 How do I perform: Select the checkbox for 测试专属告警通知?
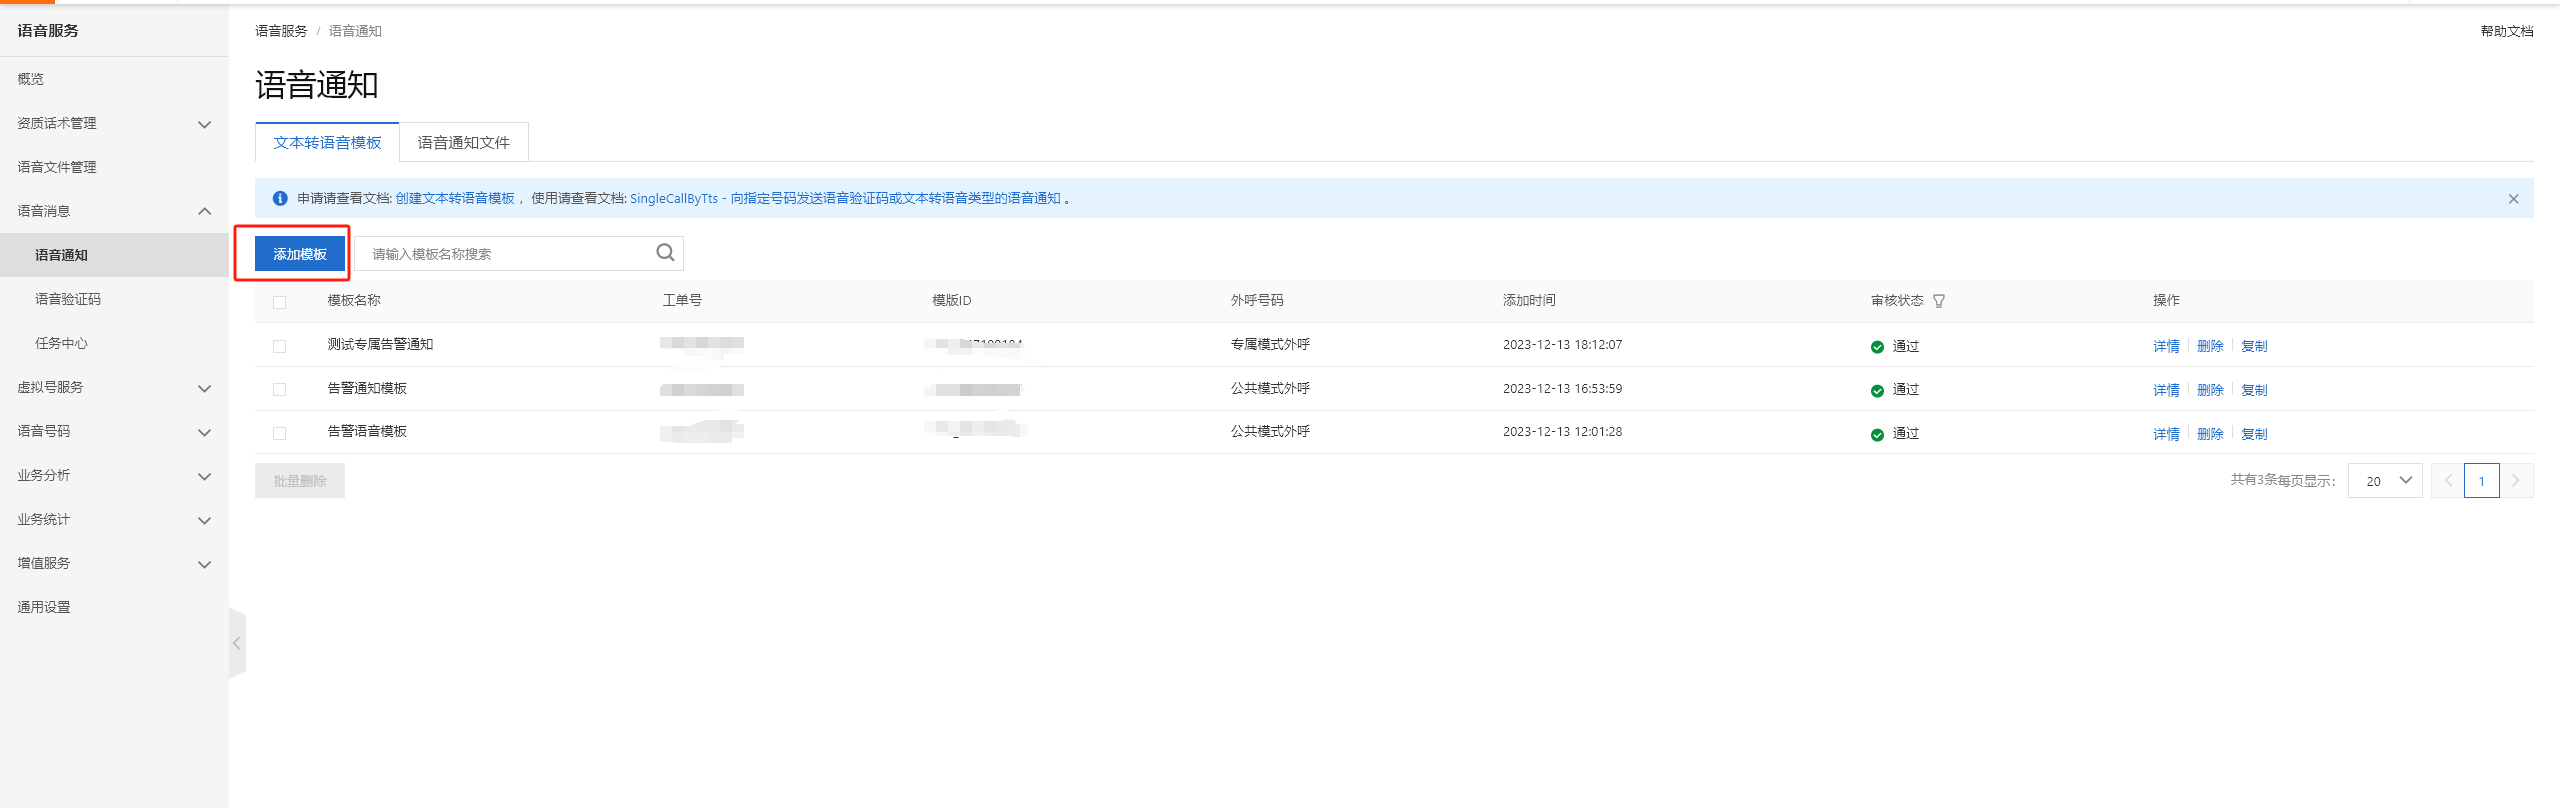[x=280, y=346]
